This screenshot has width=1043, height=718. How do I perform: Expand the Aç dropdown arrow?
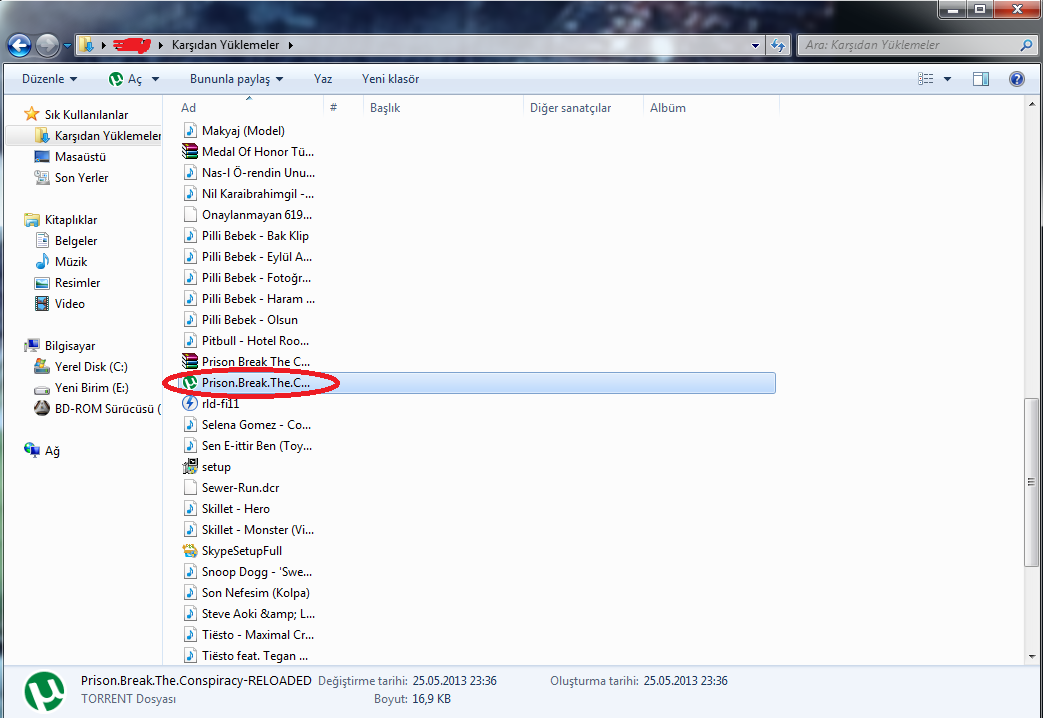(x=156, y=79)
